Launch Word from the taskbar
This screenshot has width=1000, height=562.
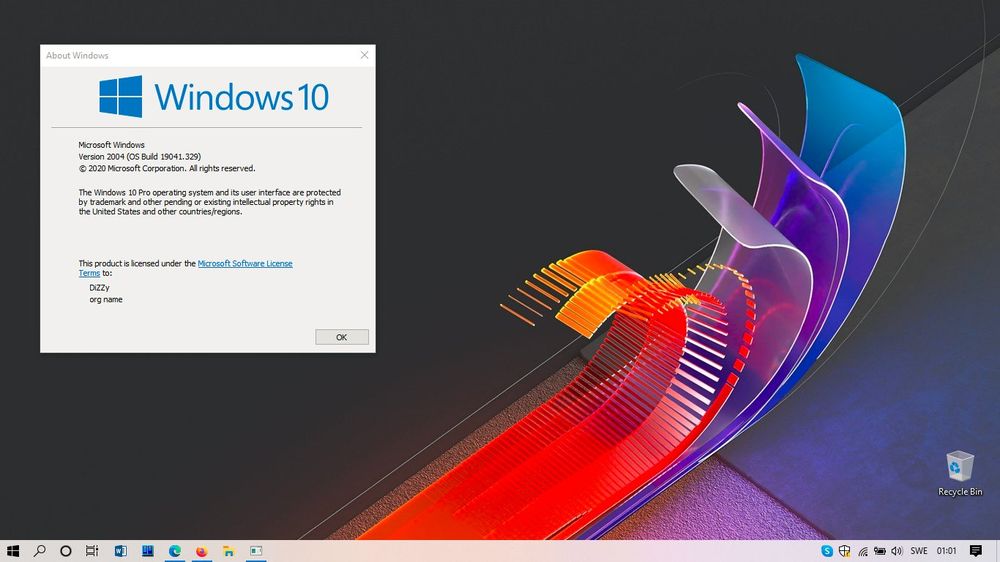click(121, 551)
